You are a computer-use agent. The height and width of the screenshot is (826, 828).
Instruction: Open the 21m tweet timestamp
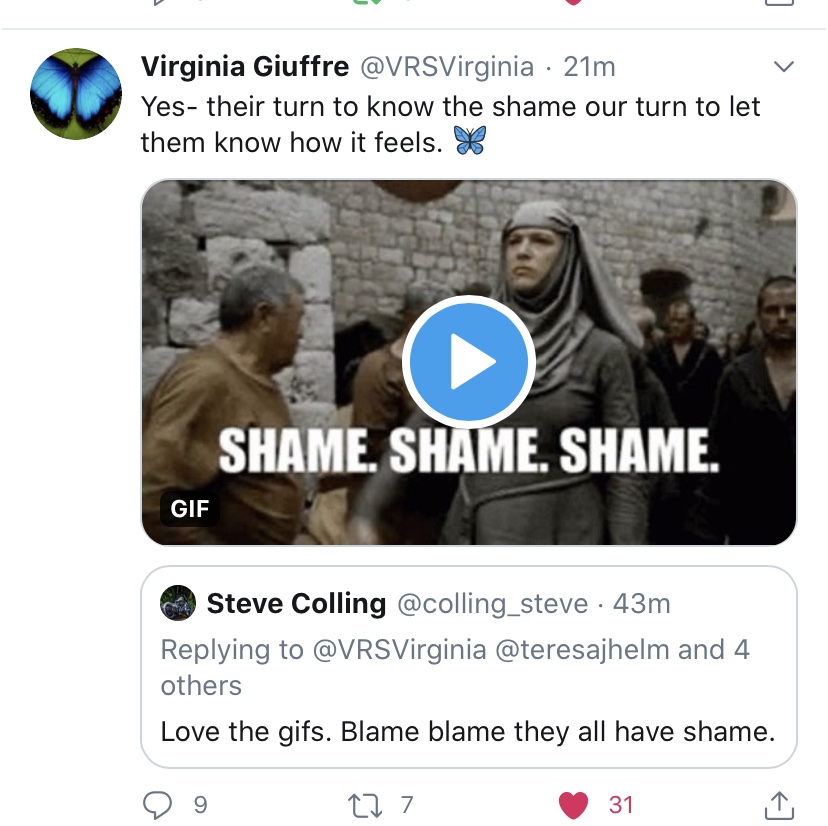[589, 67]
